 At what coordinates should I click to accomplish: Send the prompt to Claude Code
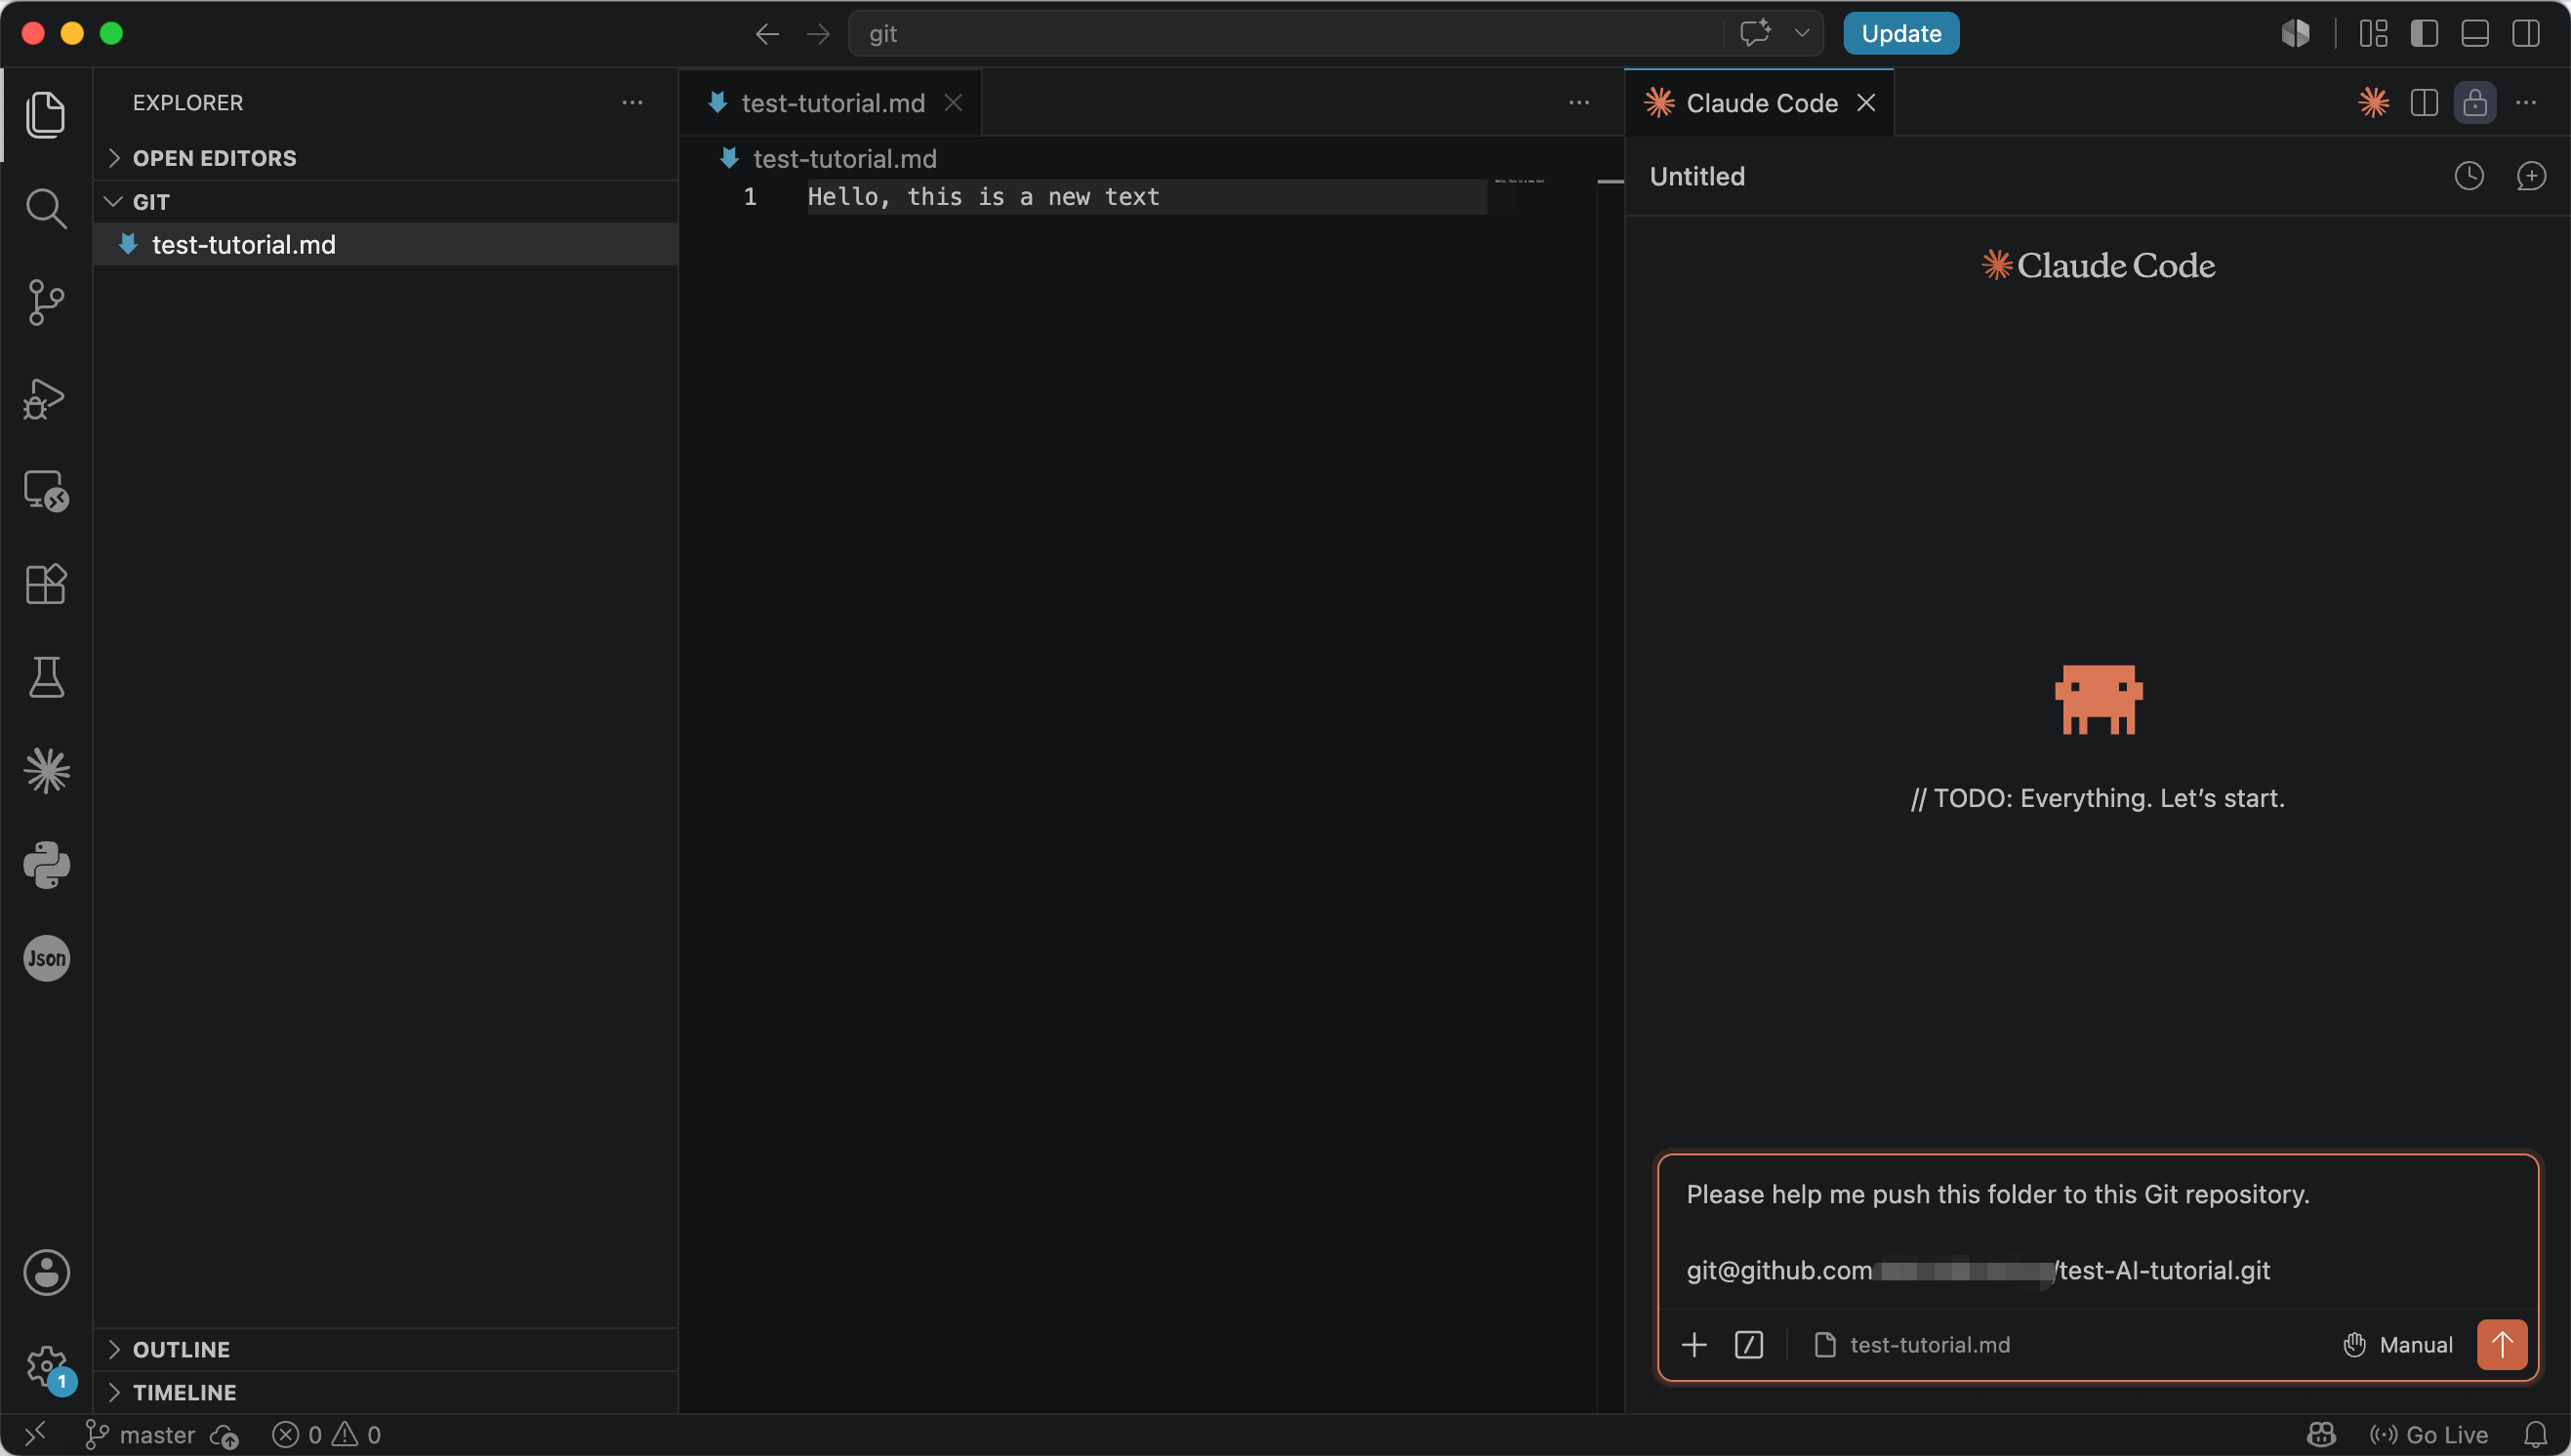pos(2502,1345)
